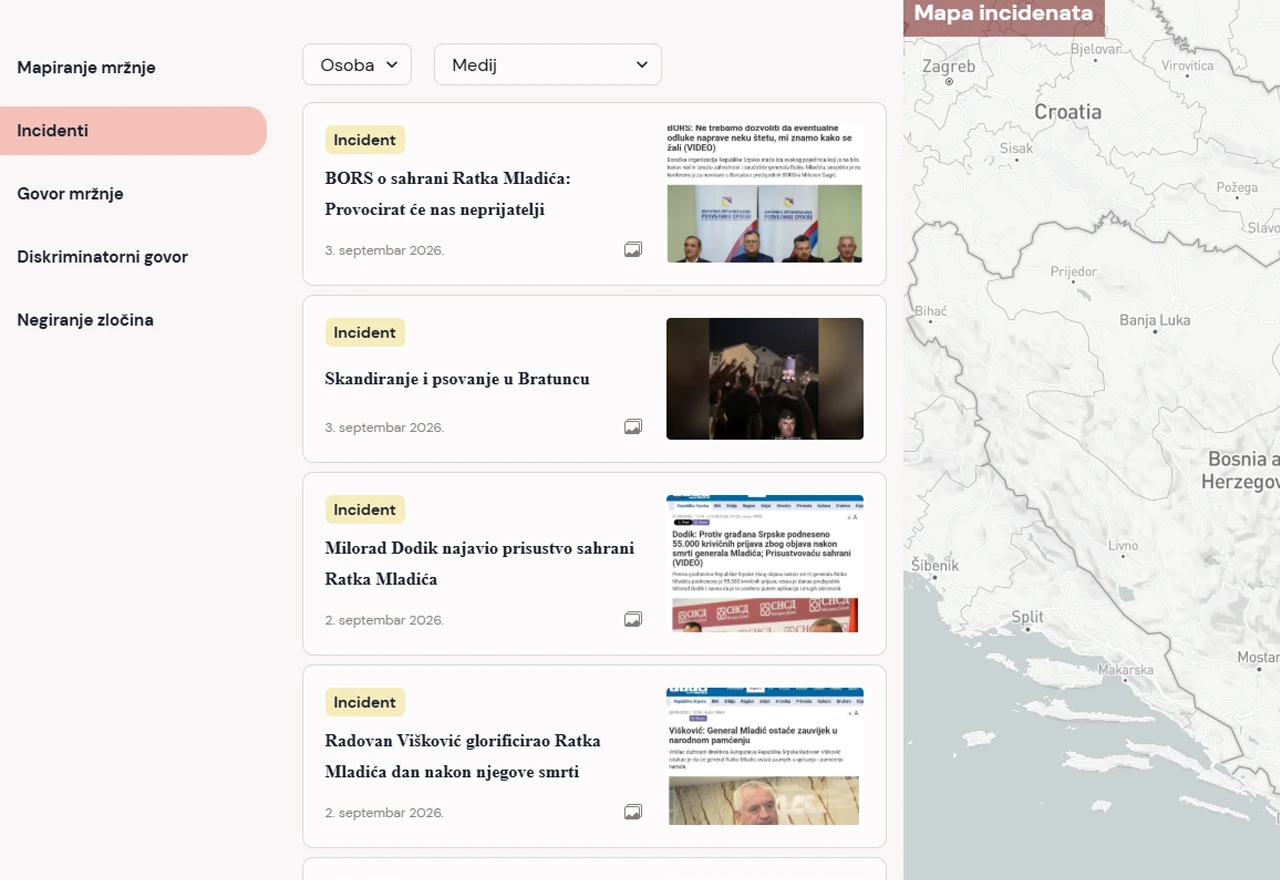Click image icon on Skandiranje u Bratuncu card
The image size is (1280, 880).
pyautogui.click(x=633, y=427)
